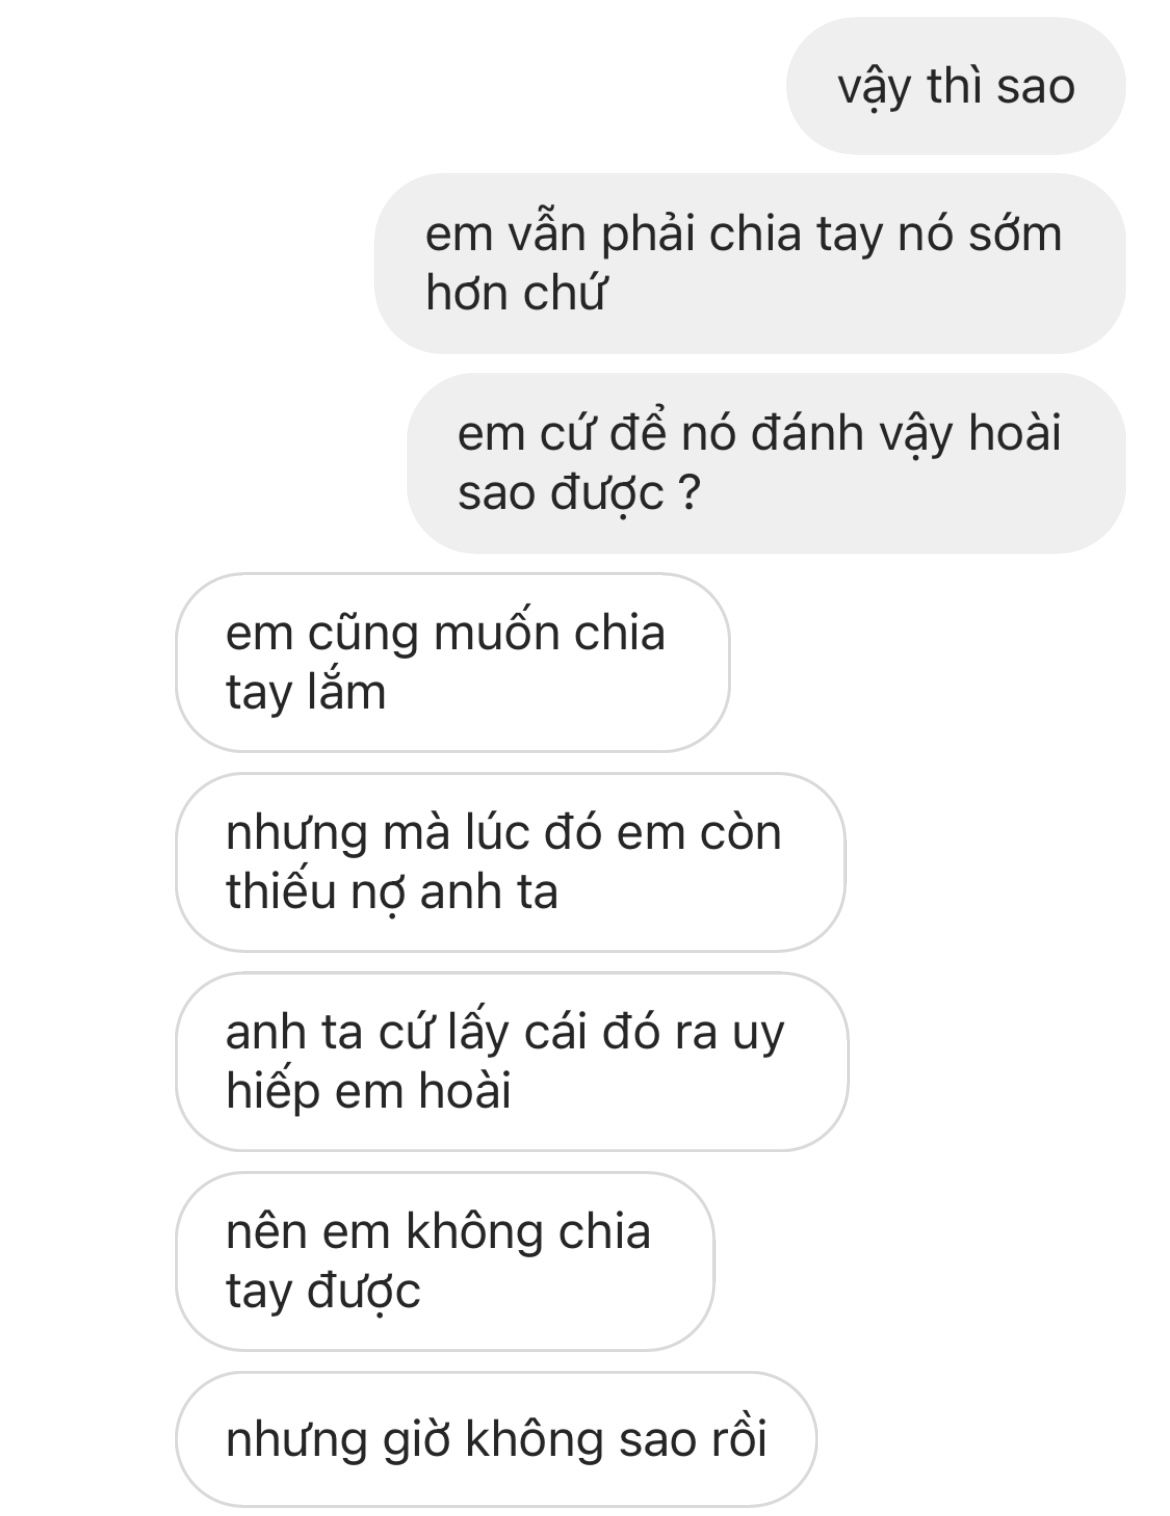Select the "em cũng muốn chia tay lắm" reply
Screen dimensions: 1170x1516
coord(453,662)
